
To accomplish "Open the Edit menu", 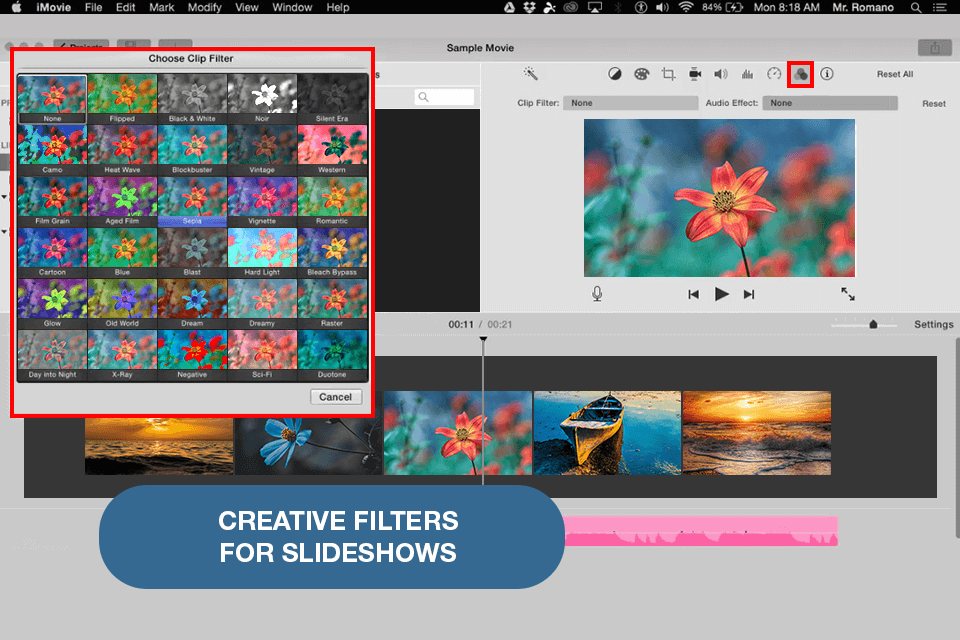I will (x=126, y=7).
